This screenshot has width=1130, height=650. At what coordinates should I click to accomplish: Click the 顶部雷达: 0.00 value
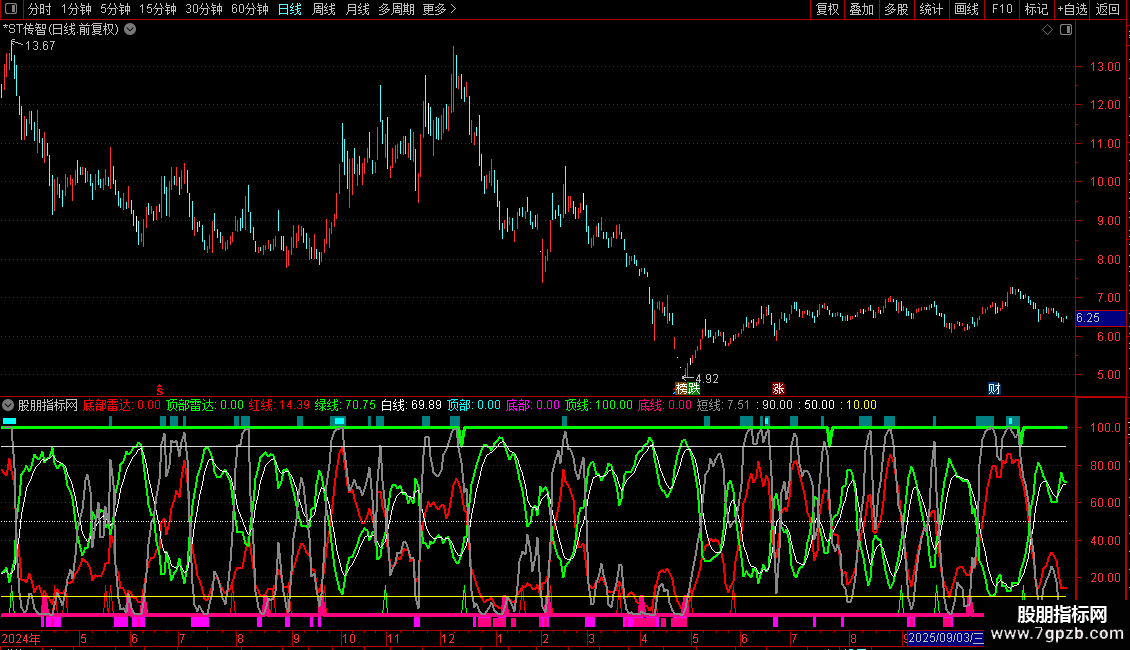(x=205, y=405)
